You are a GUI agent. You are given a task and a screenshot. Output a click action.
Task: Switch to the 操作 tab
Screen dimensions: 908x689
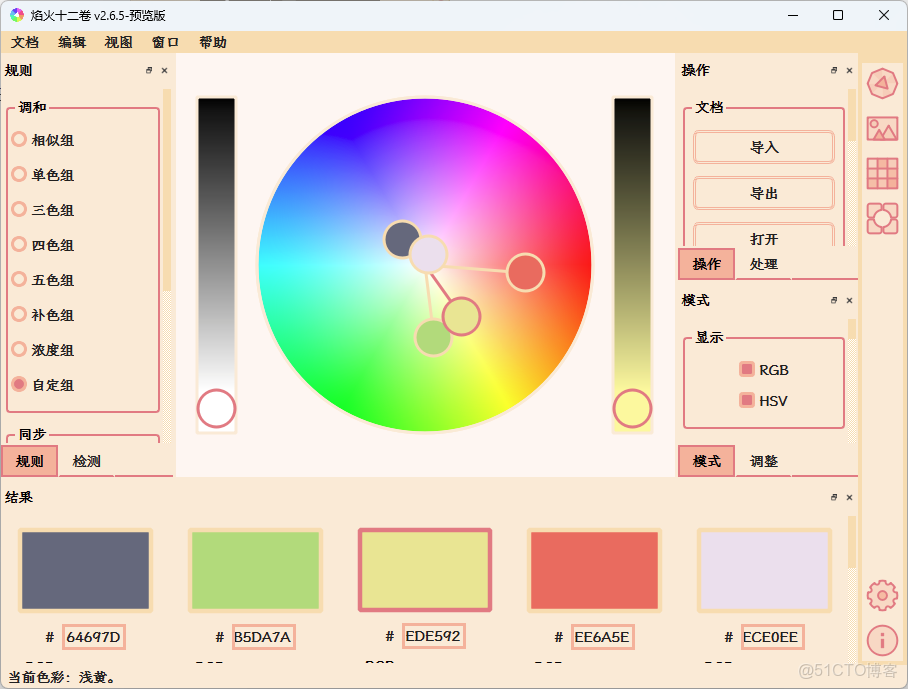click(x=706, y=264)
